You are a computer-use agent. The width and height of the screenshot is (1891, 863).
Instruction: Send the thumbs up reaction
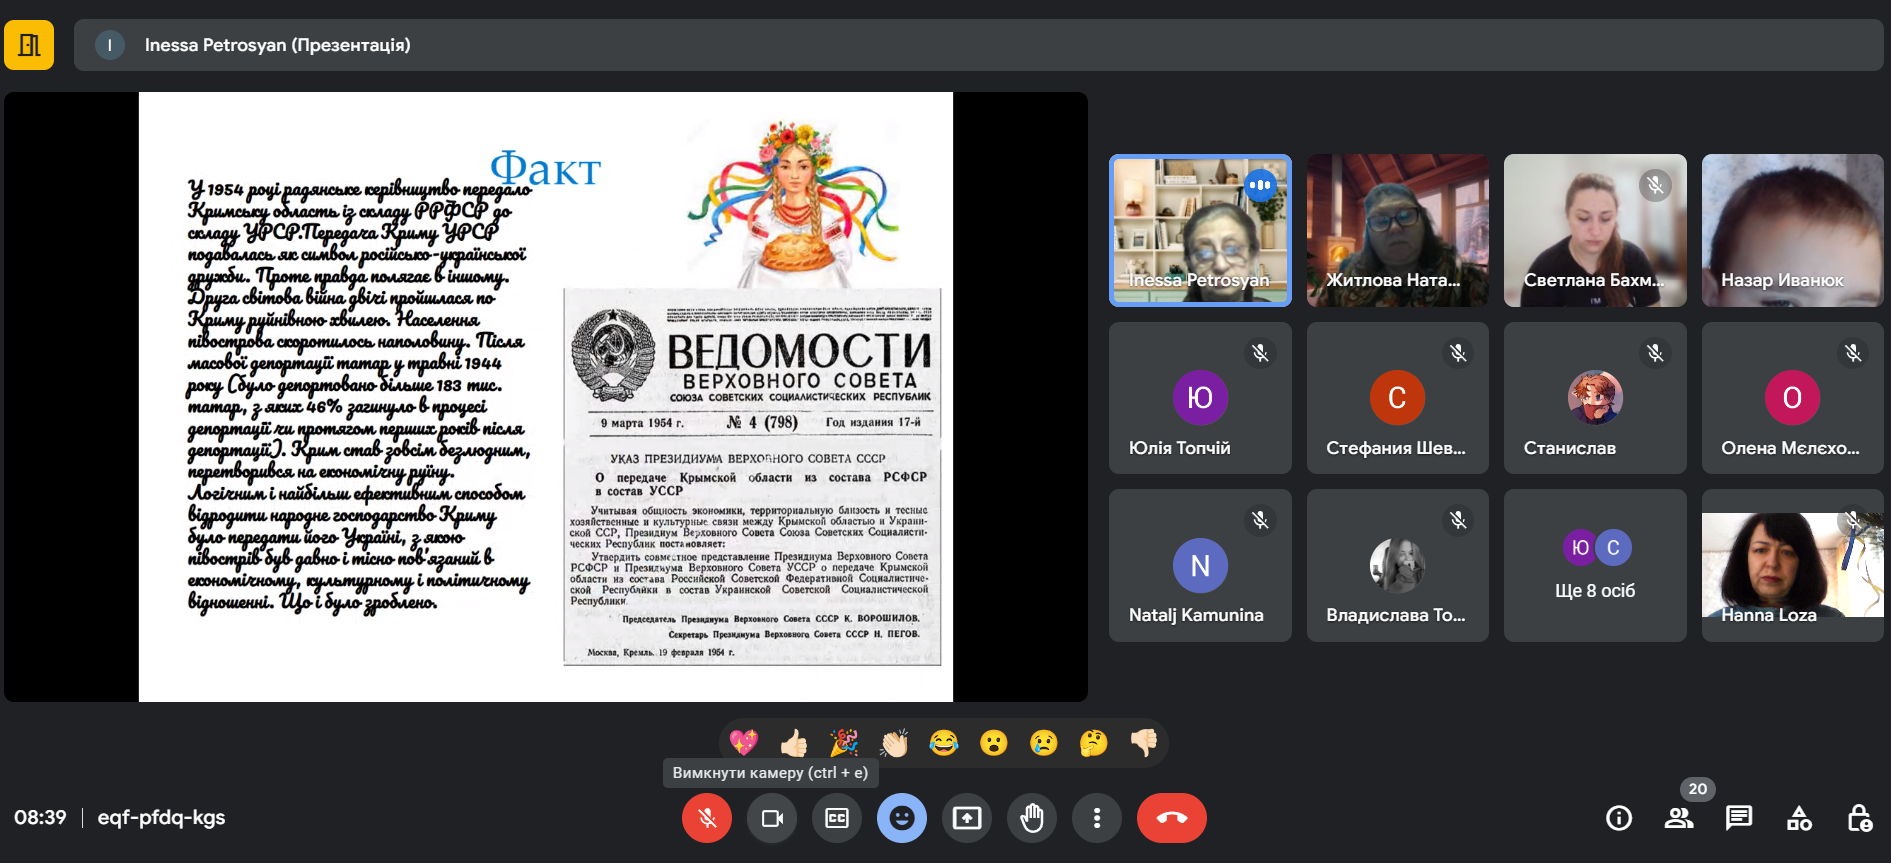(794, 743)
